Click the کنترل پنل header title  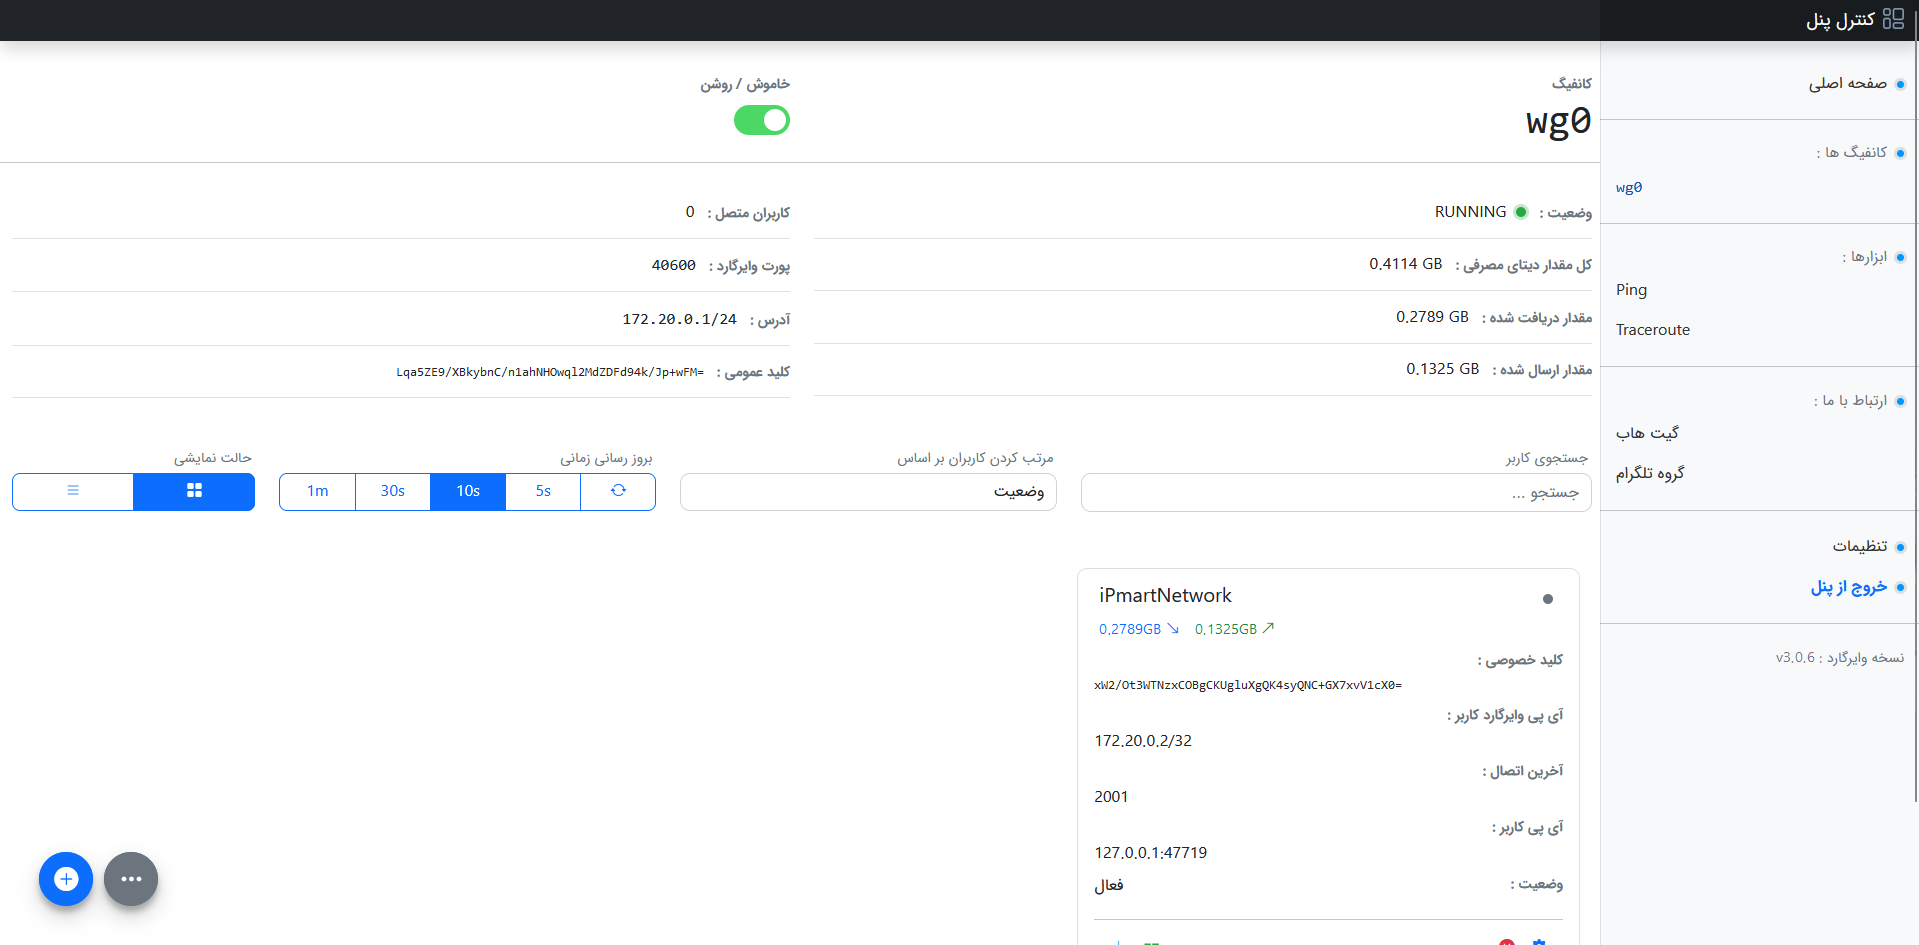coord(1840,20)
